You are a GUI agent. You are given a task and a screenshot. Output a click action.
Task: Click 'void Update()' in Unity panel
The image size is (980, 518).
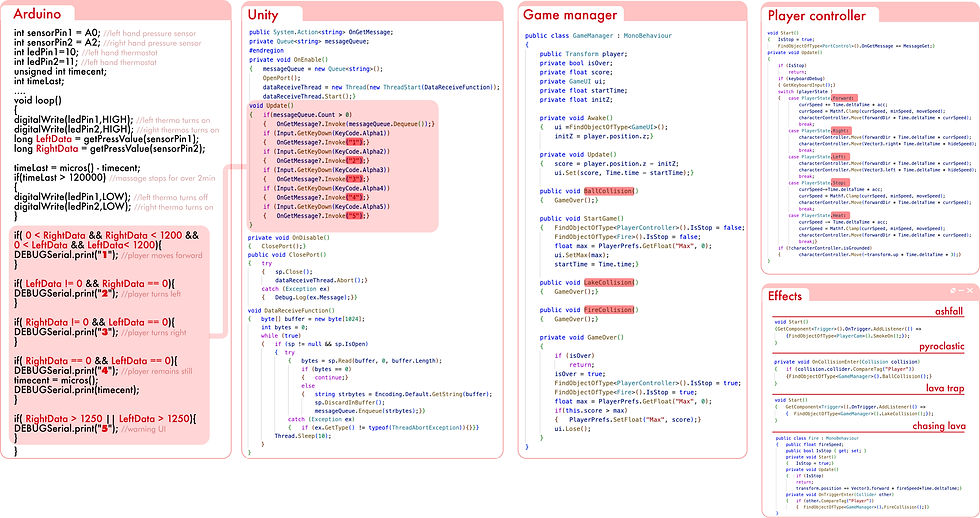271,106
